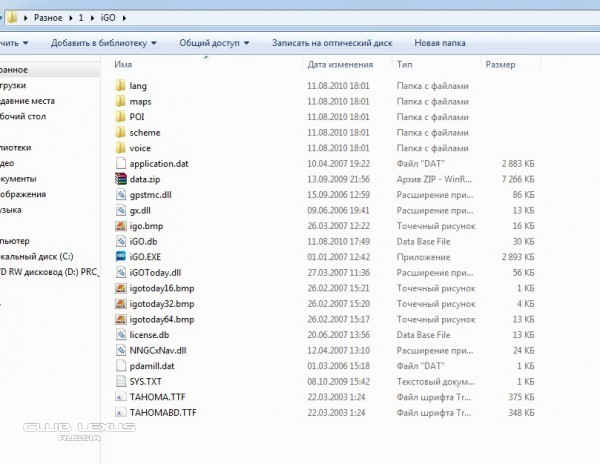Click the 'Тип' column header
The image size is (600, 464).
pyautogui.click(x=405, y=64)
